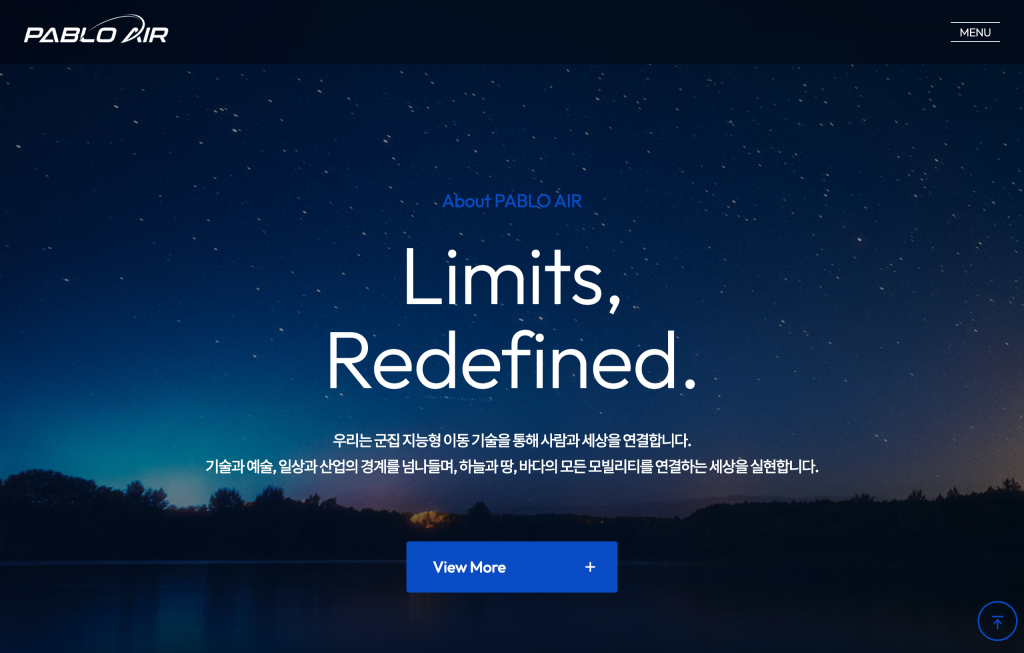This screenshot has height=653, width=1024.
Task: Click the starry sky background image
Action: tap(196, 196)
